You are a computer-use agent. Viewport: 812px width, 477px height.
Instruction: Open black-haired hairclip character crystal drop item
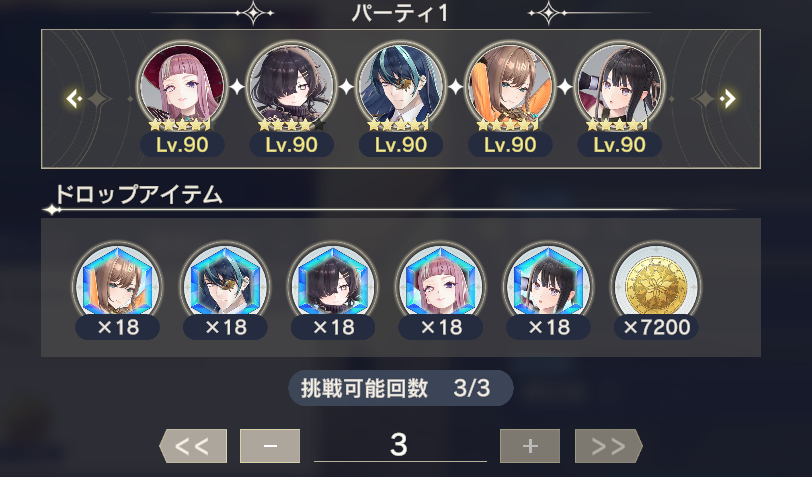333,286
